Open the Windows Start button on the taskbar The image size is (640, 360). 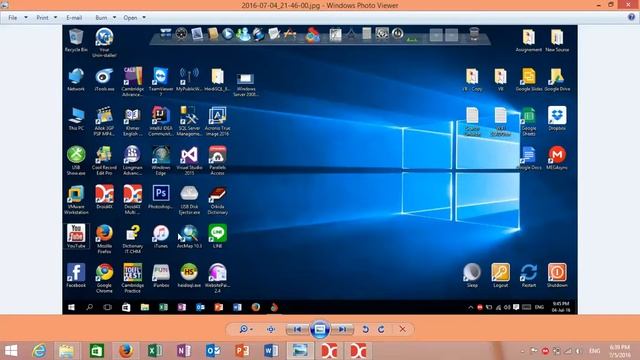[11, 351]
